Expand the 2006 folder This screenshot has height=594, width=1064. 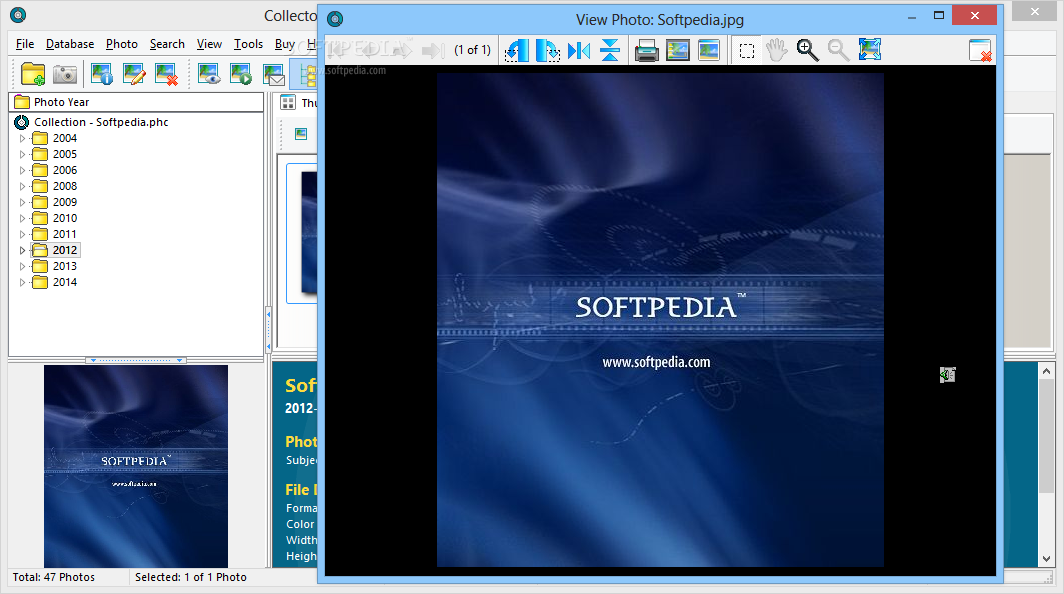pyautogui.click(x=22, y=170)
